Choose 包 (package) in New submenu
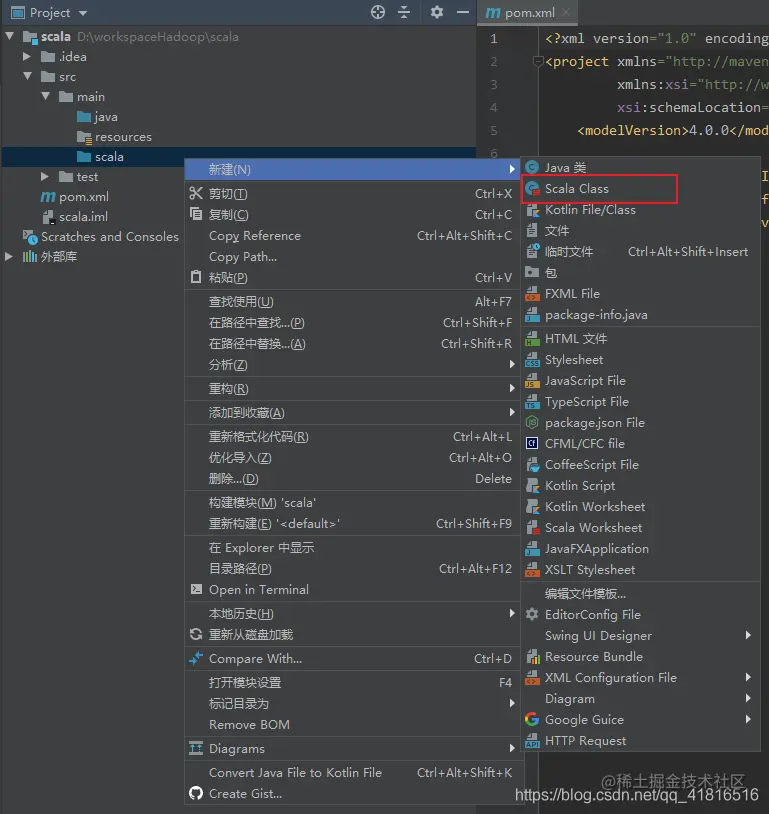The width and height of the screenshot is (769, 814). [640, 273]
